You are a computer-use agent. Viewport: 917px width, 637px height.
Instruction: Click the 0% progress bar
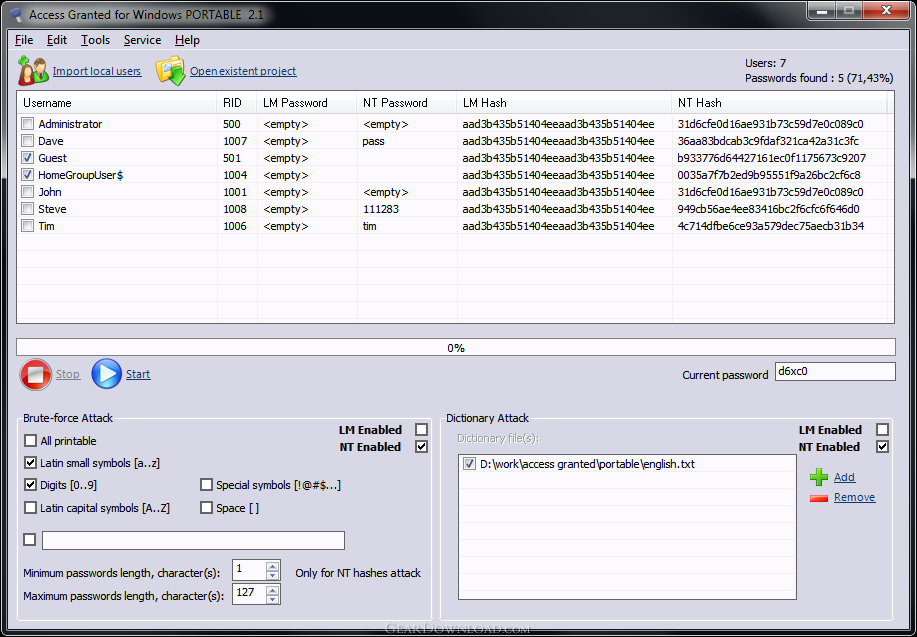coord(456,347)
